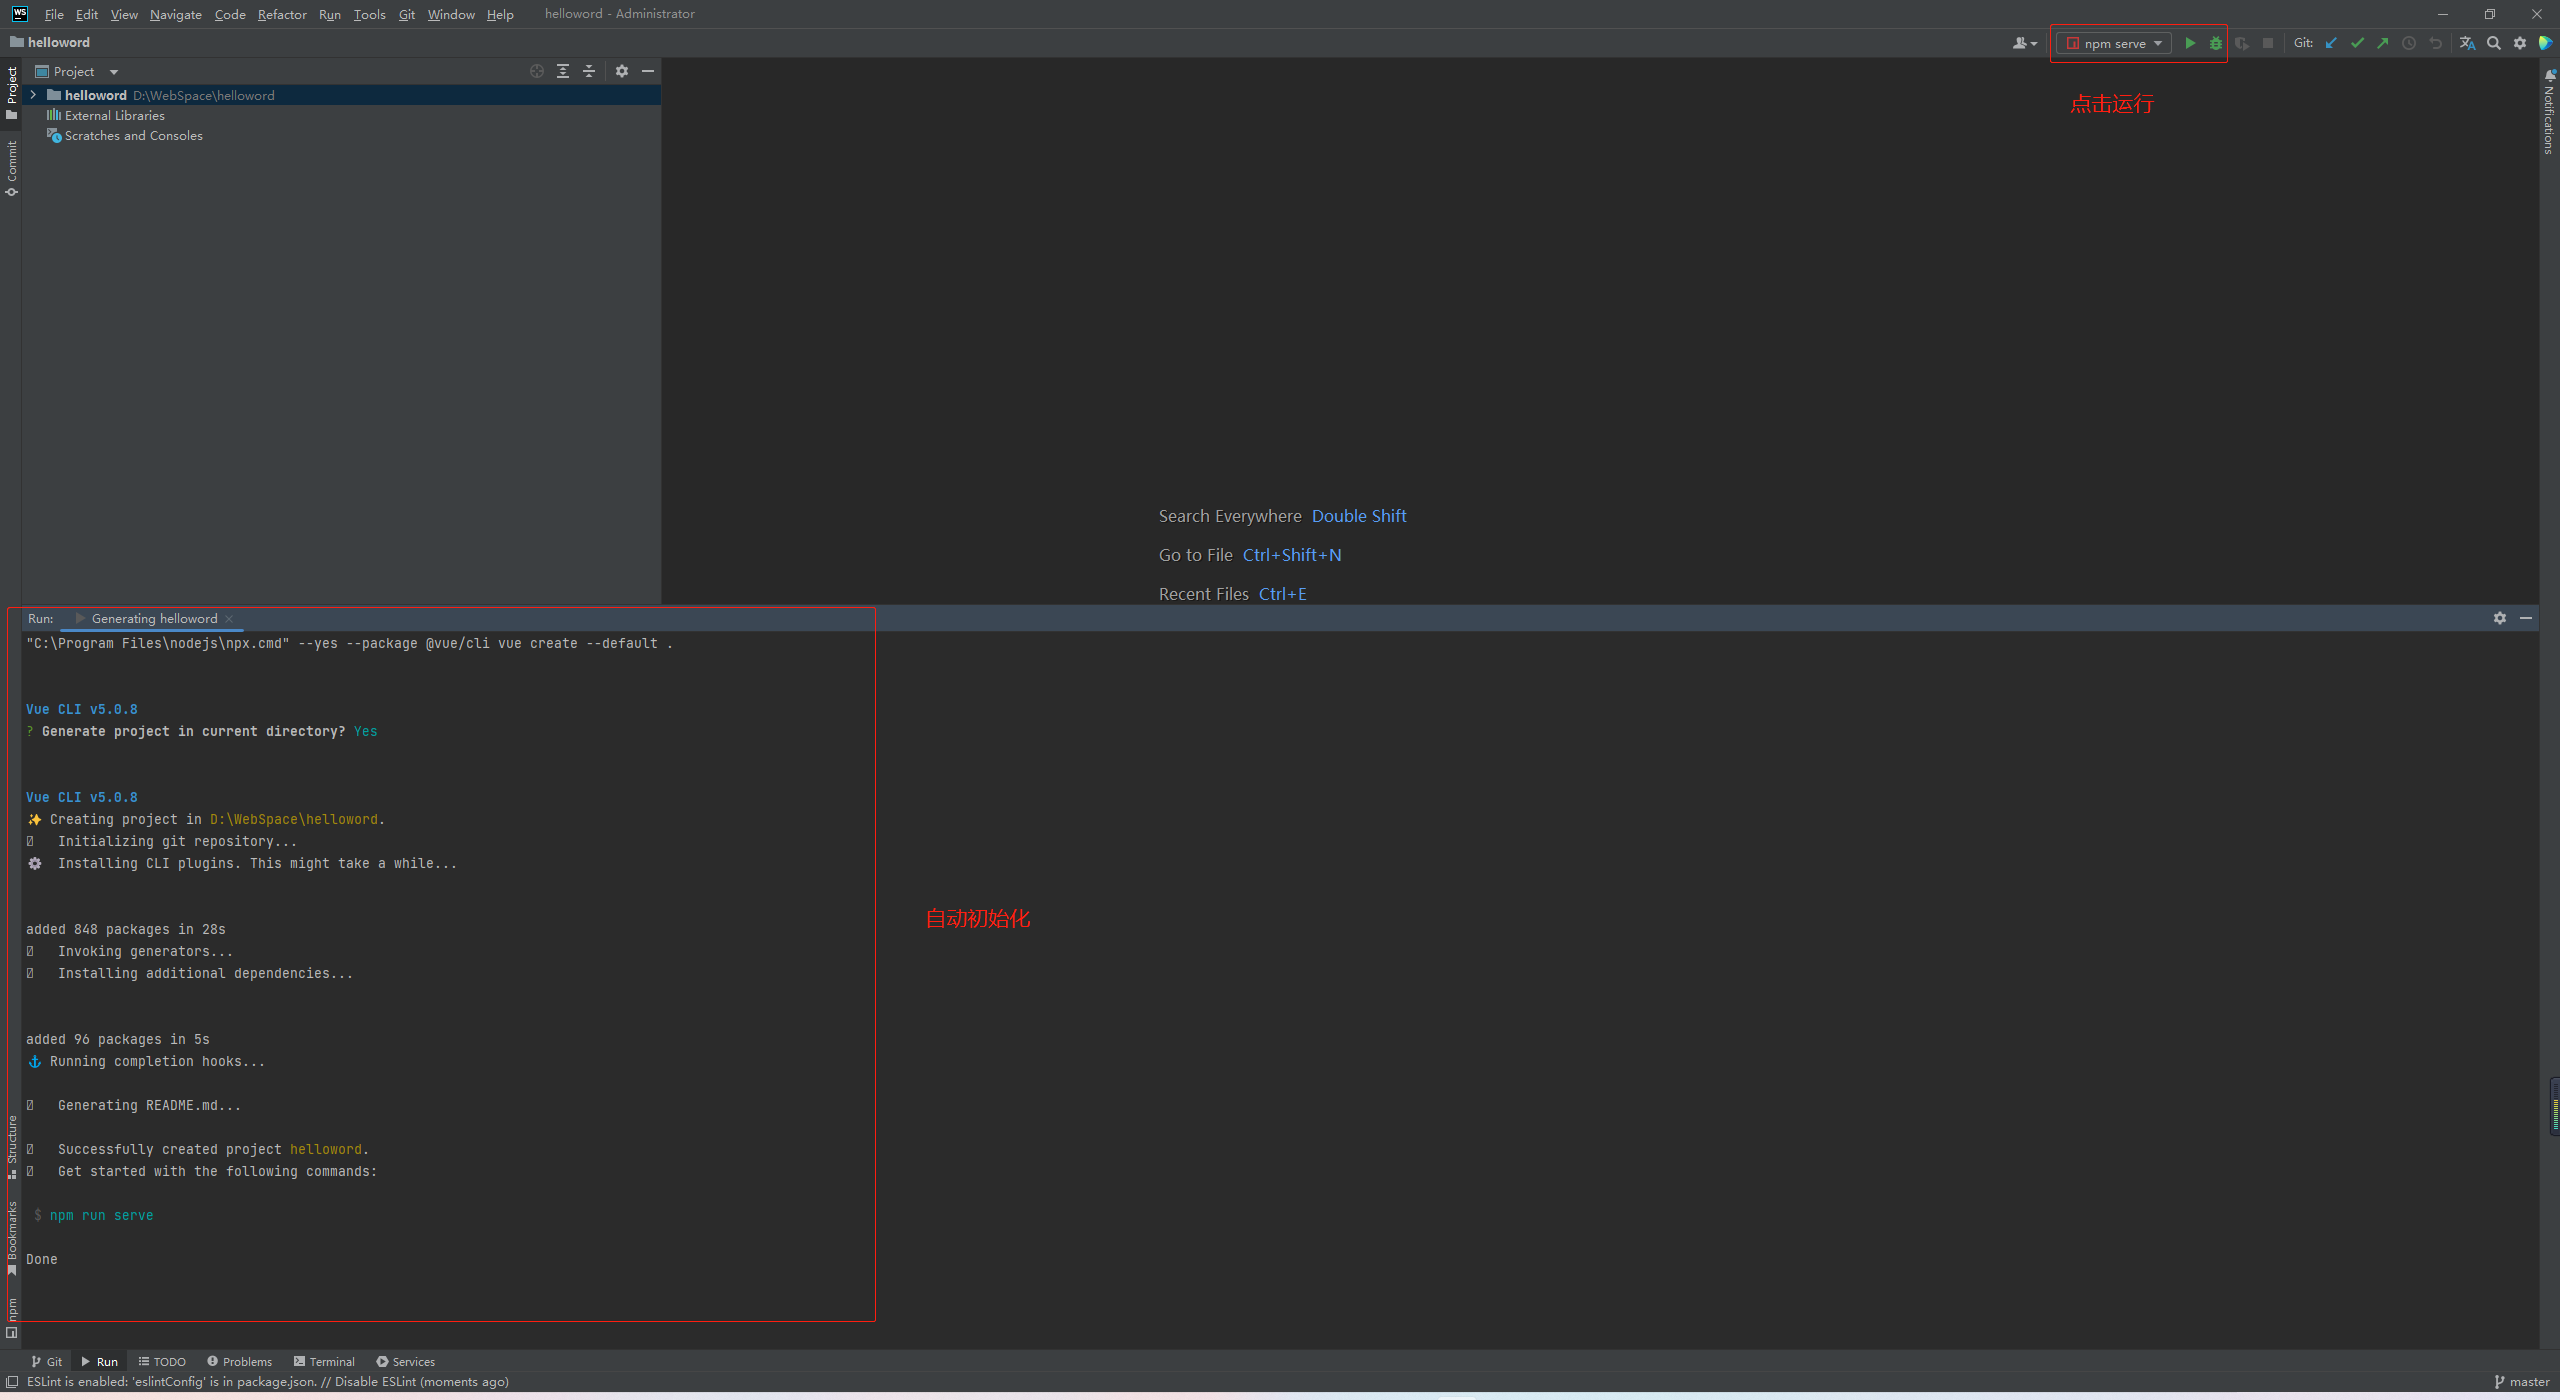Open the Refactor menu

tap(282, 14)
